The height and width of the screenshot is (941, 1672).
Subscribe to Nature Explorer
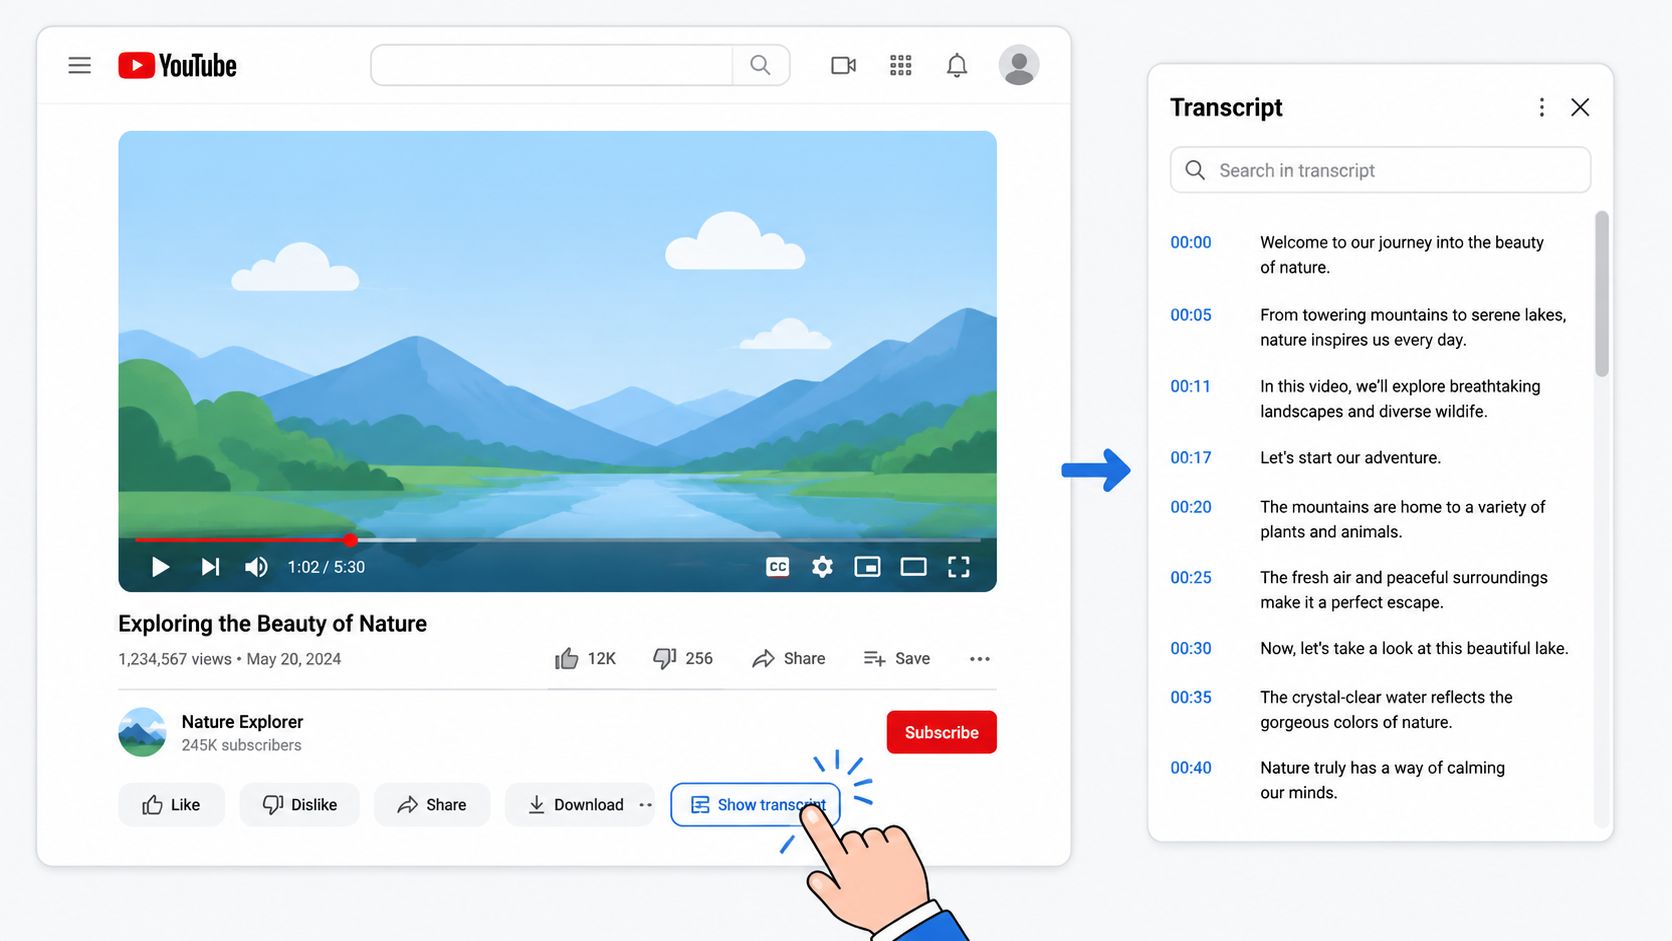(941, 732)
